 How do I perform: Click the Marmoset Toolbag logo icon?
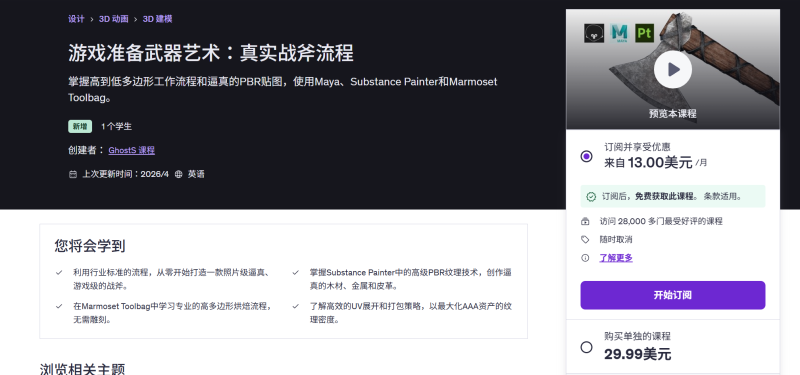(x=594, y=33)
